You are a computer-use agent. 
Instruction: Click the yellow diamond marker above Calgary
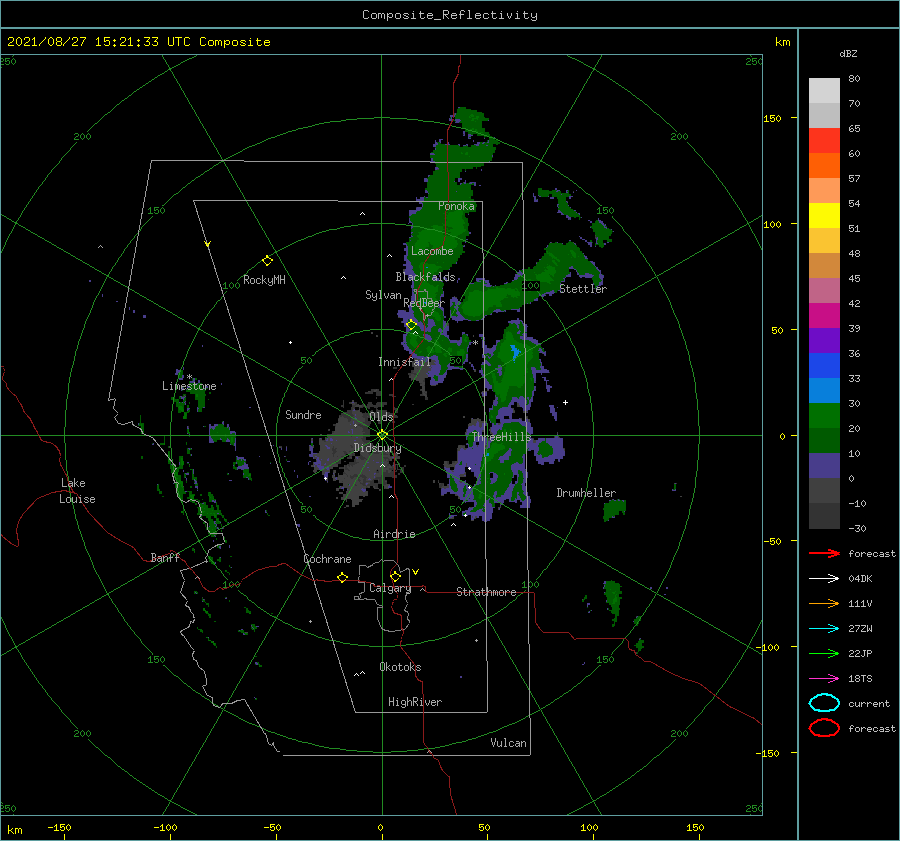click(395, 576)
